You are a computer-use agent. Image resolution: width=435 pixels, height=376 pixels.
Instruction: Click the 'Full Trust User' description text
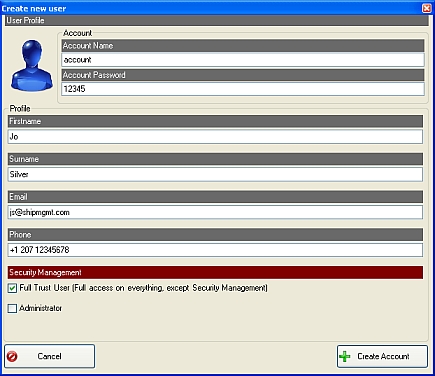pyautogui.click(x=143, y=288)
